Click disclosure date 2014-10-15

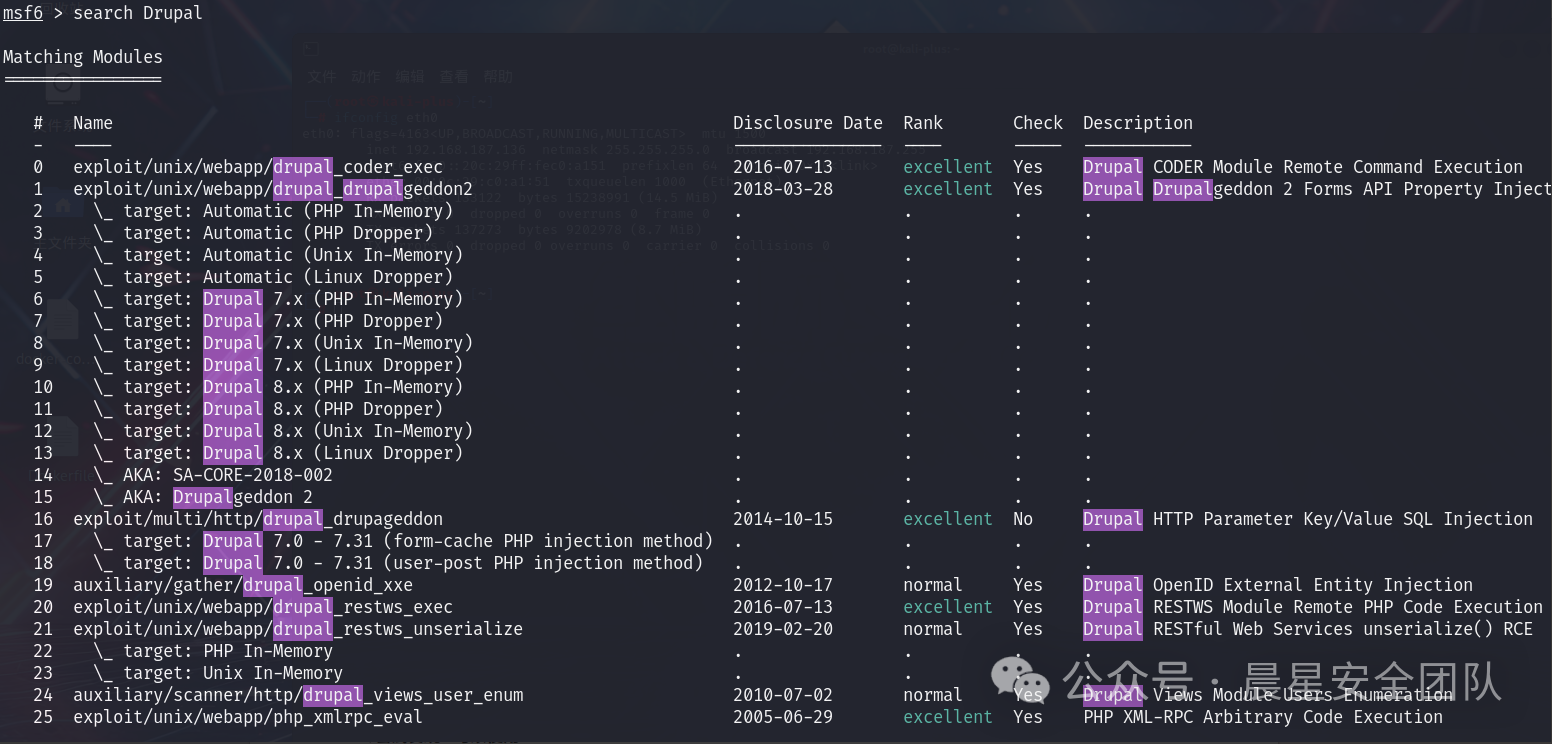tap(783, 519)
